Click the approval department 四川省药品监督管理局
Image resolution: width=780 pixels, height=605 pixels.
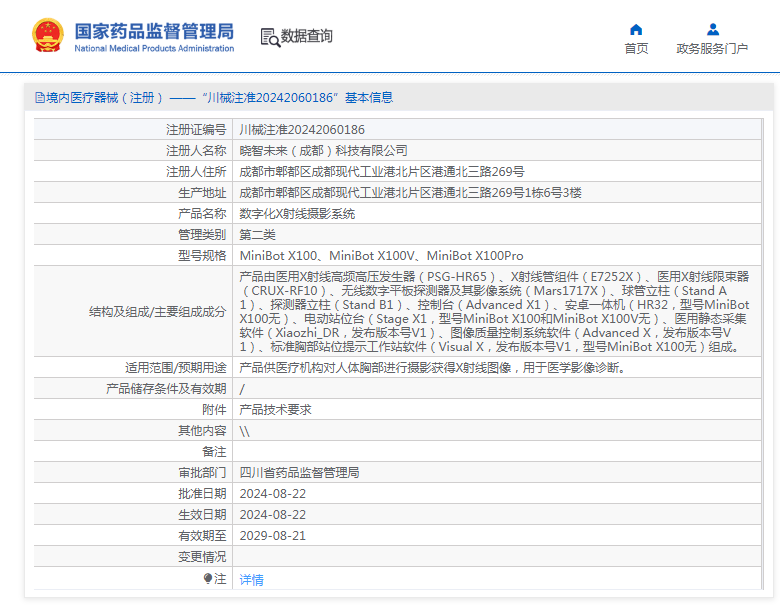[x=299, y=473]
